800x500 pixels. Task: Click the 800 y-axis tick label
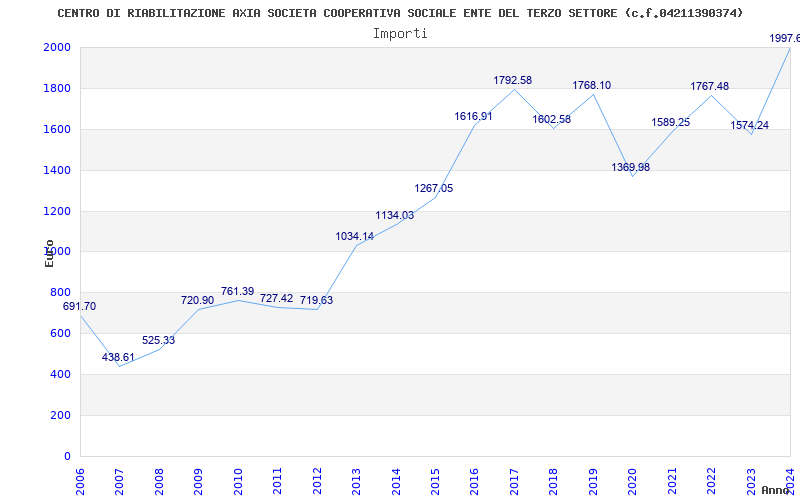tap(61, 292)
